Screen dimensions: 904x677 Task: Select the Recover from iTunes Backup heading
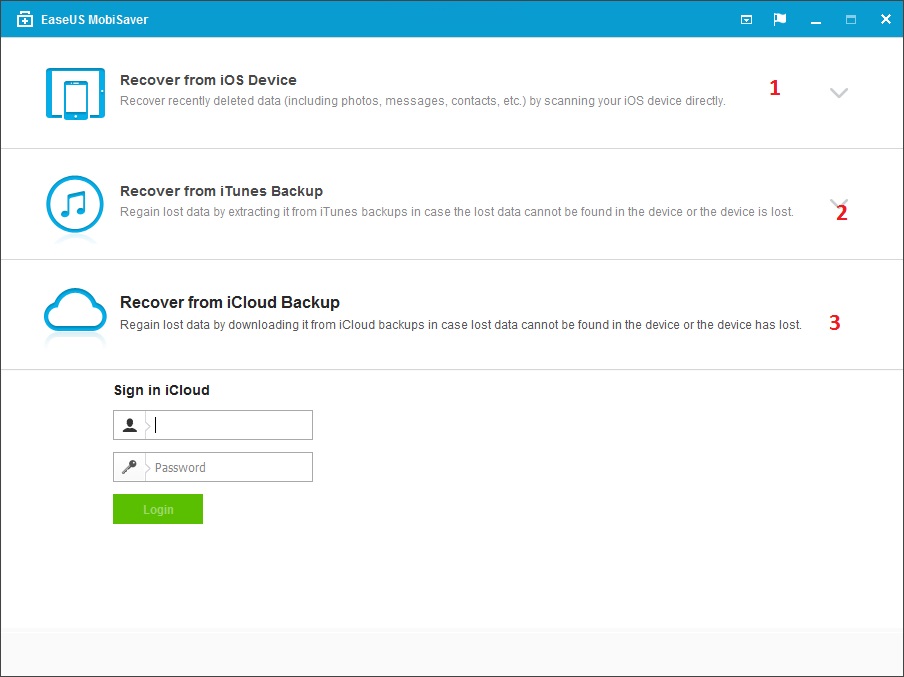click(221, 191)
